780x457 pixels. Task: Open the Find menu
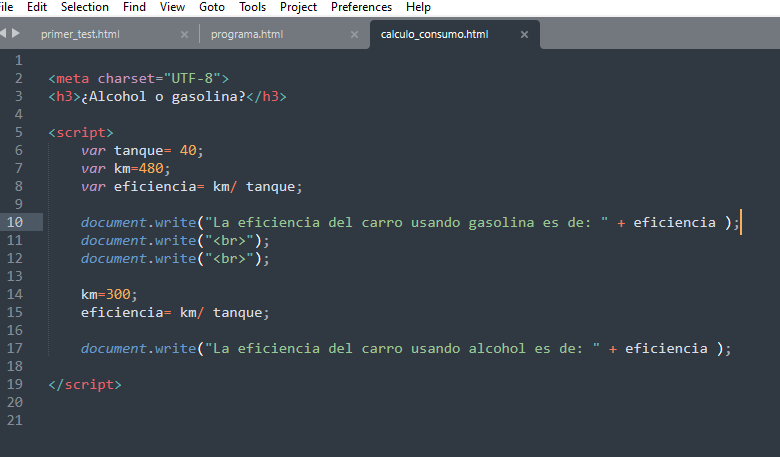134,7
